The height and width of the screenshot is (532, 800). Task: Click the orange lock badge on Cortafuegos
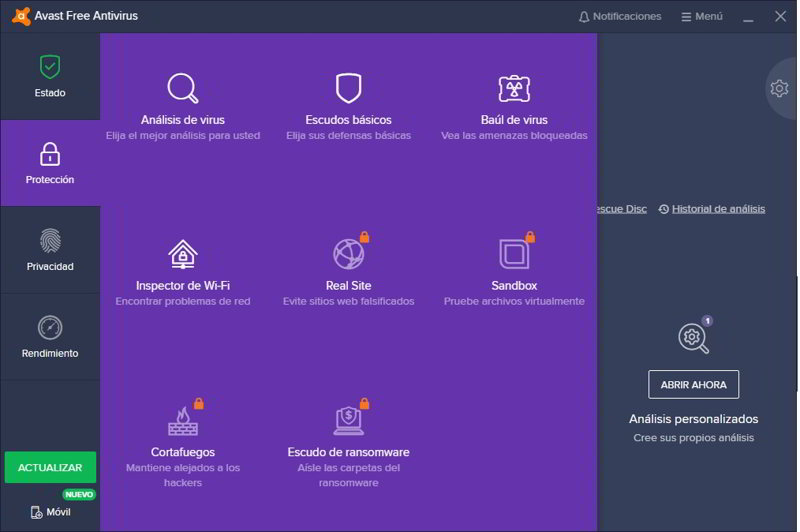click(x=198, y=403)
